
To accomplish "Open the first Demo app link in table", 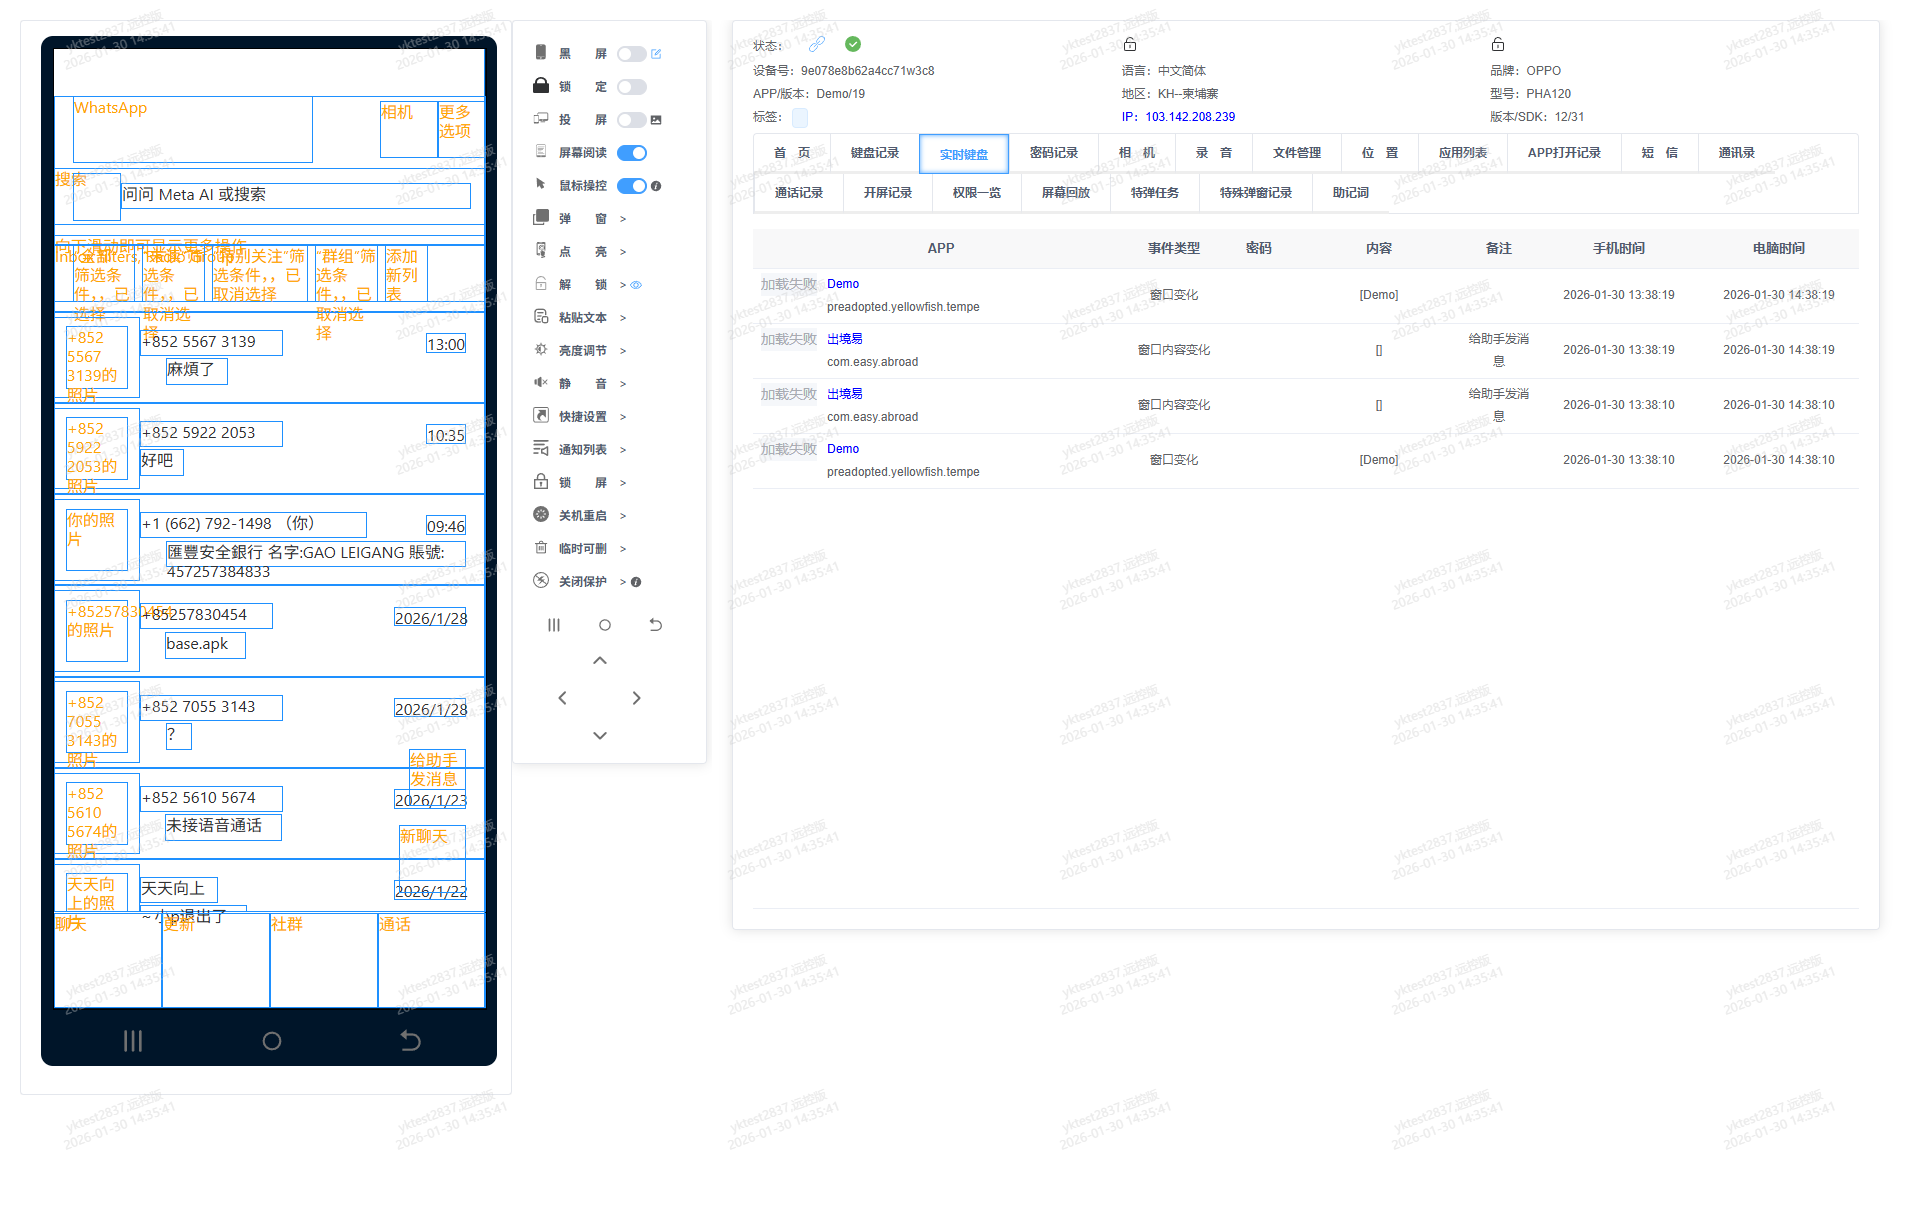I will click(843, 284).
